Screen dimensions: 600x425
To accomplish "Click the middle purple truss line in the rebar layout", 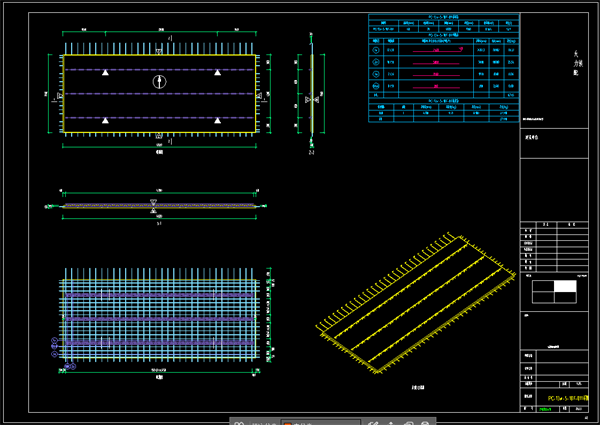I will (159, 319).
